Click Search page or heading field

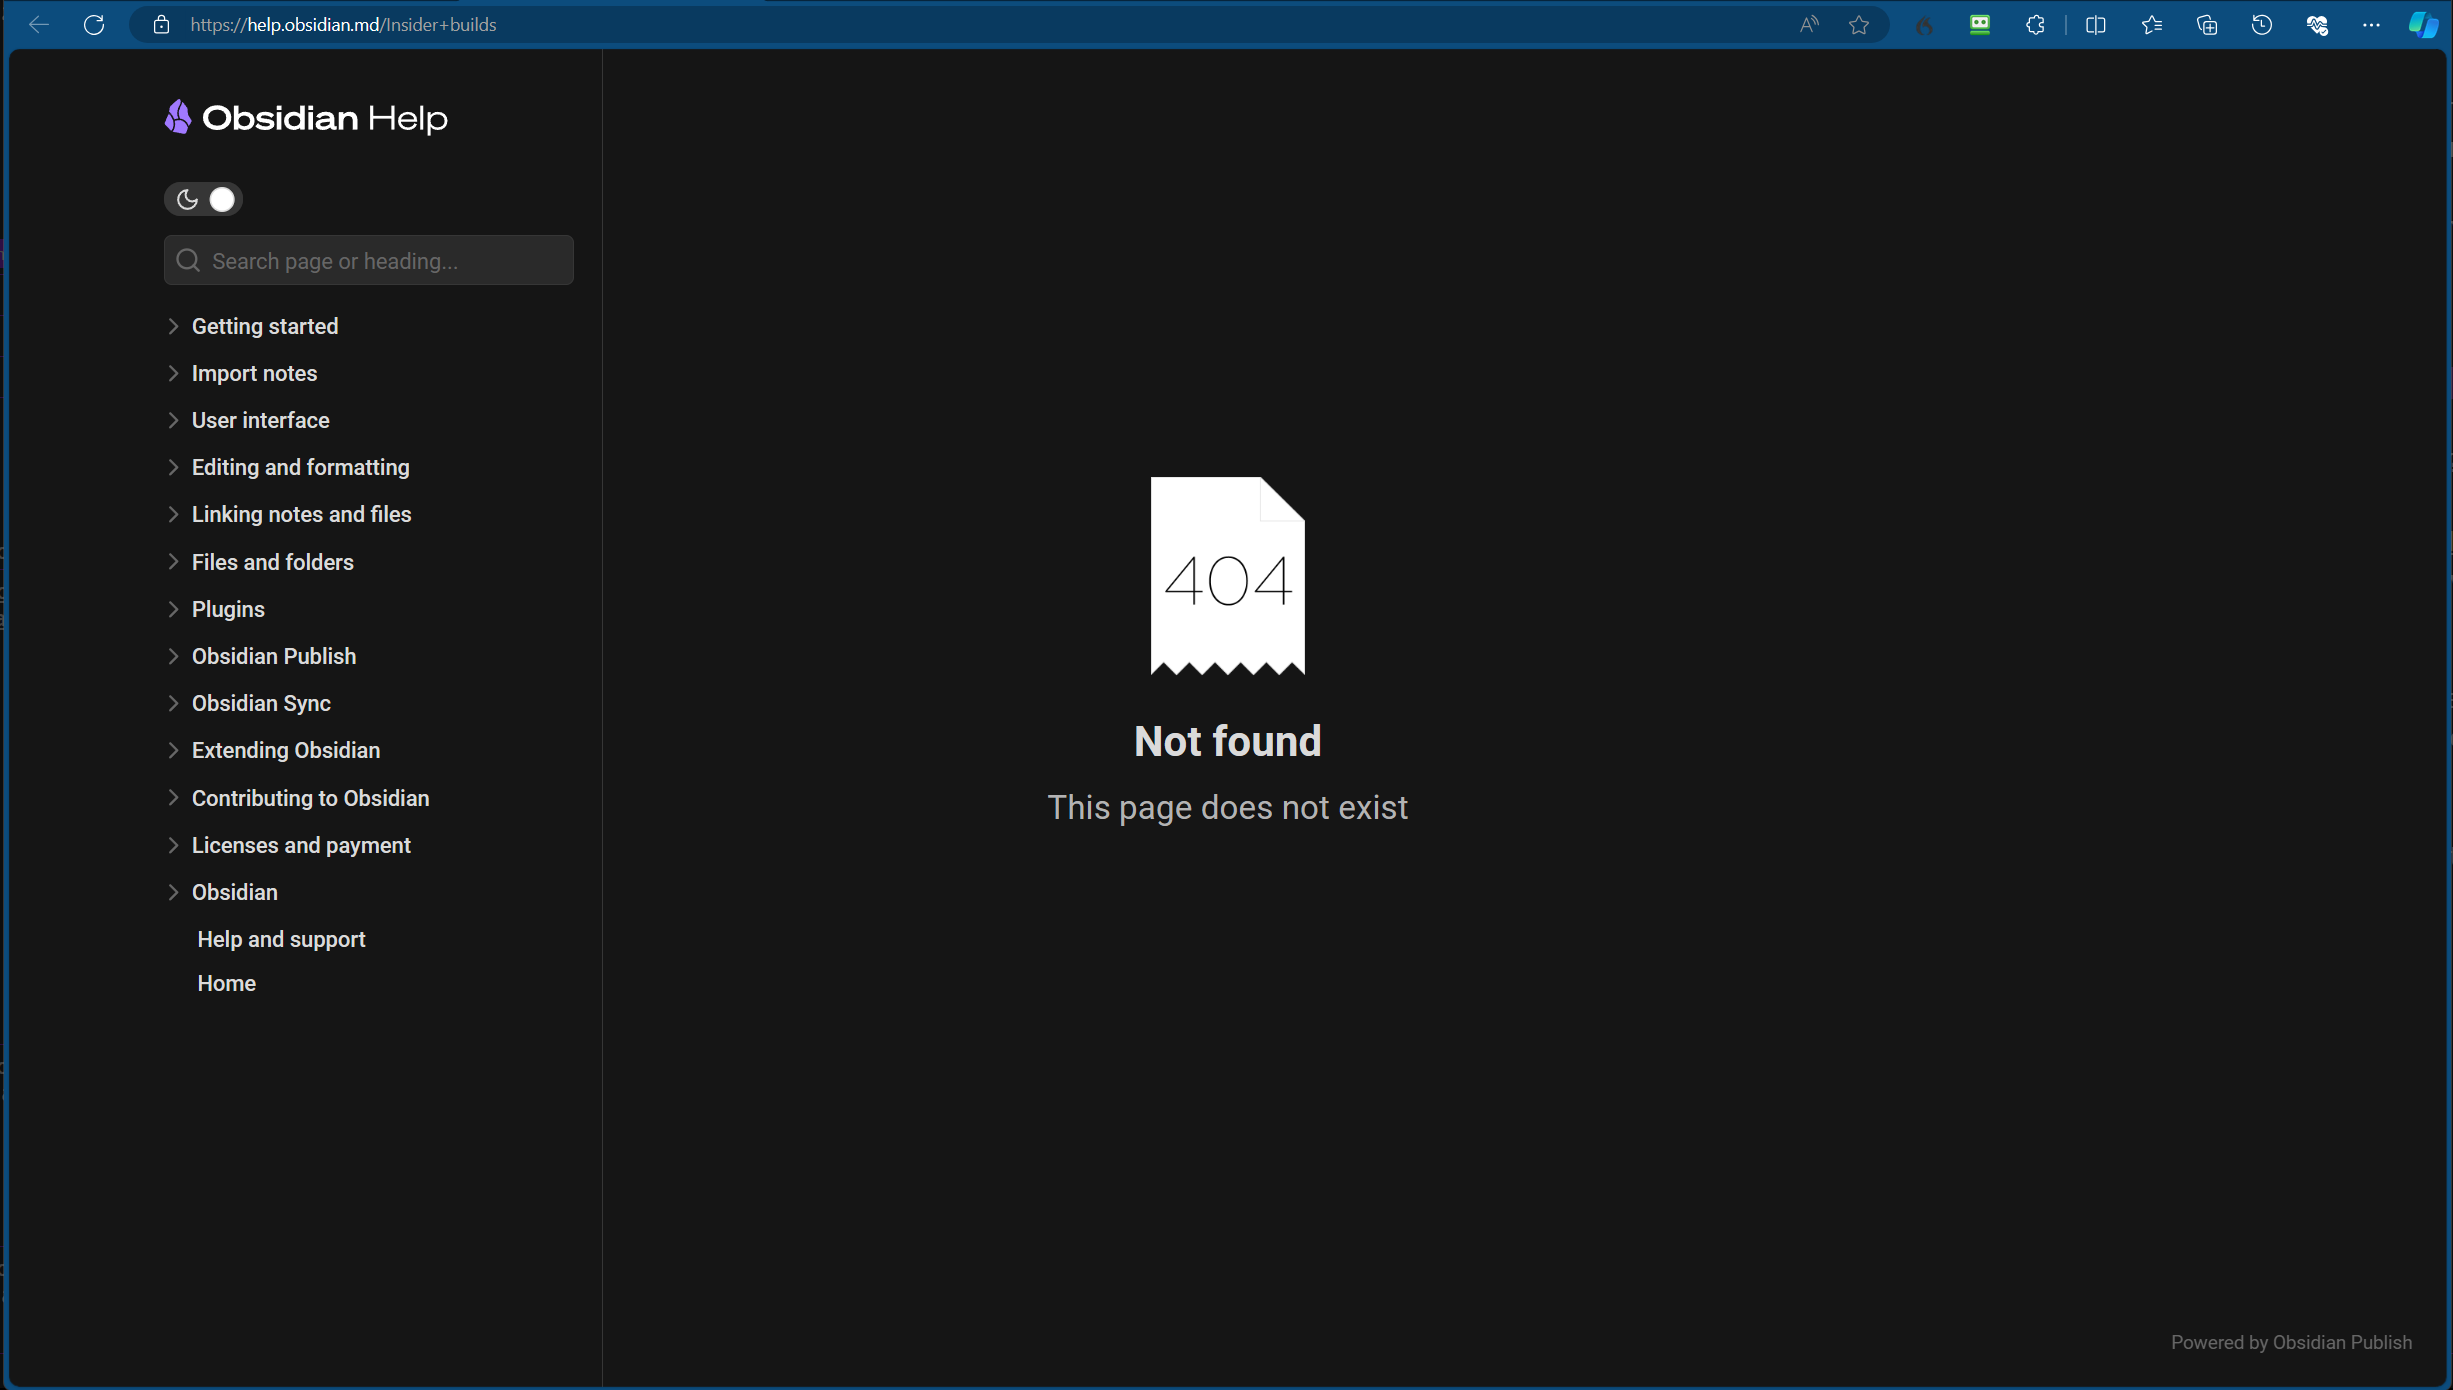(380, 261)
